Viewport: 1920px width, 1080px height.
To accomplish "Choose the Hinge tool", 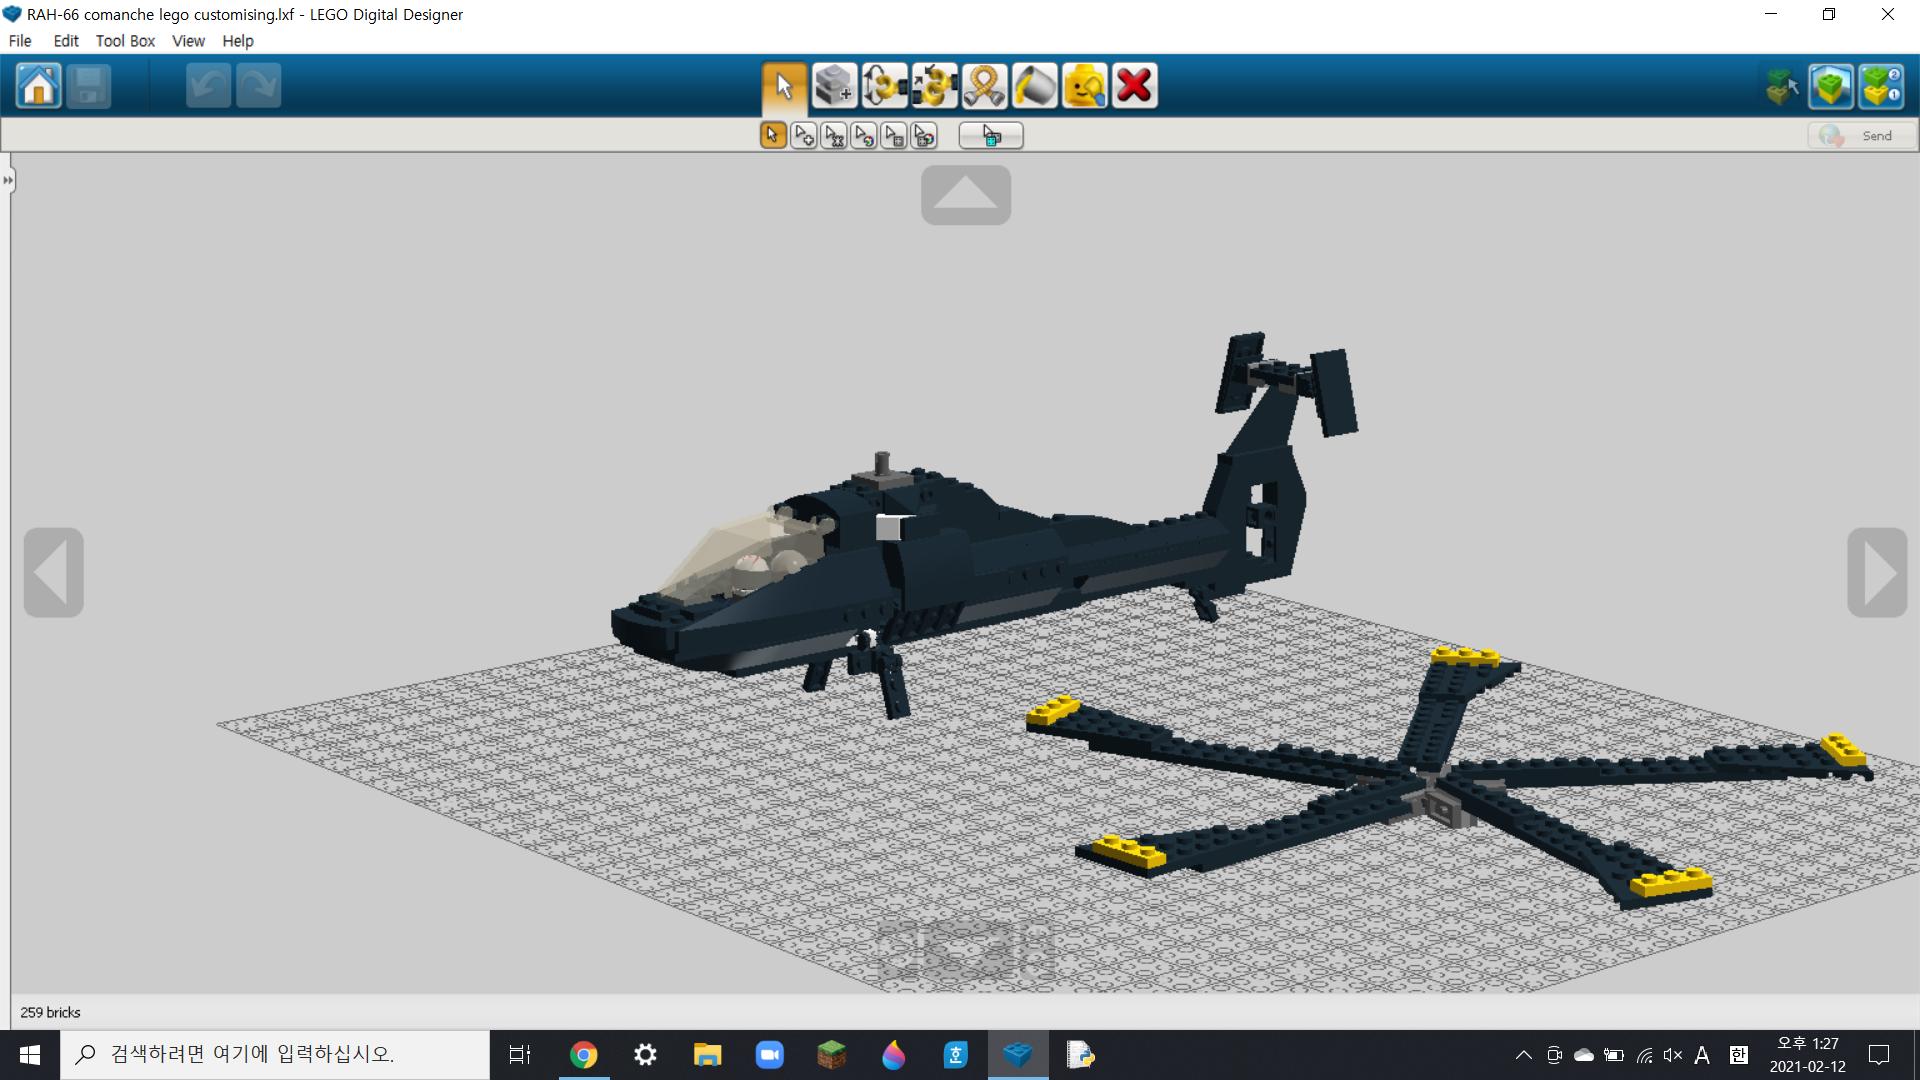I will [884, 86].
